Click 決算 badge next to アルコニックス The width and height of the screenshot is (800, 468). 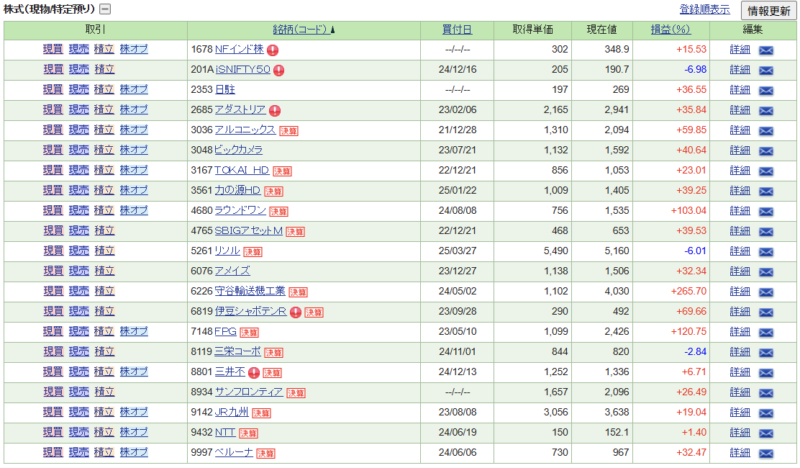(288, 131)
